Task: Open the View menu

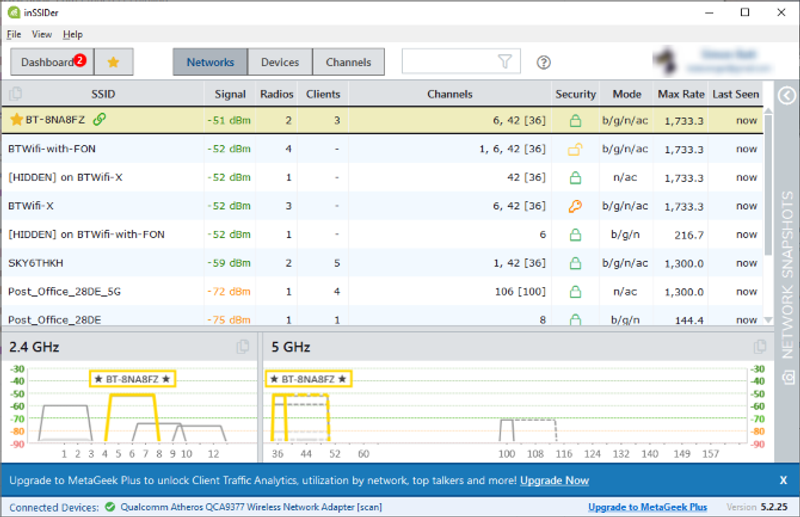Action: pos(41,34)
